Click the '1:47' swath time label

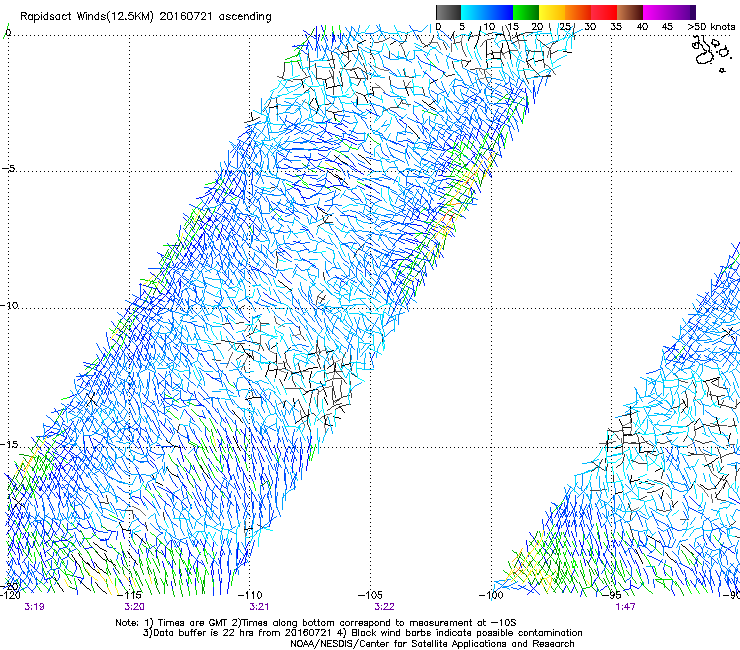625,606
